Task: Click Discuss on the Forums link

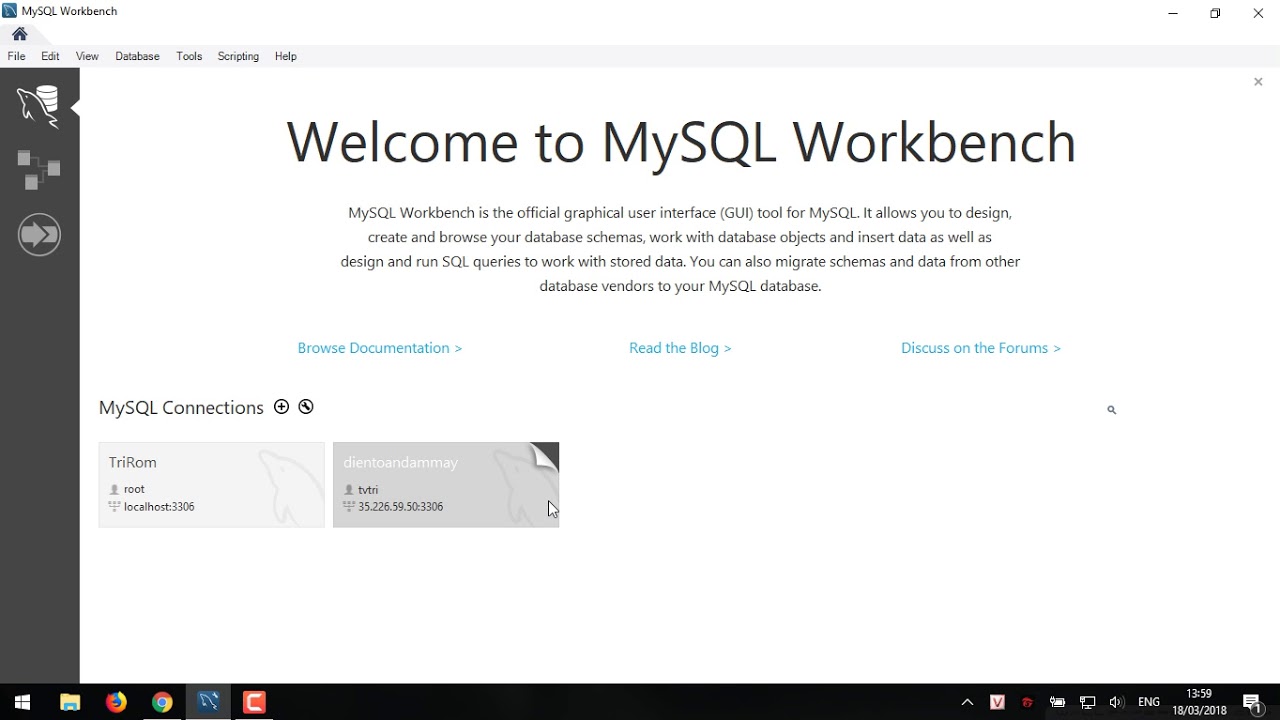Action: coord(981,348)
